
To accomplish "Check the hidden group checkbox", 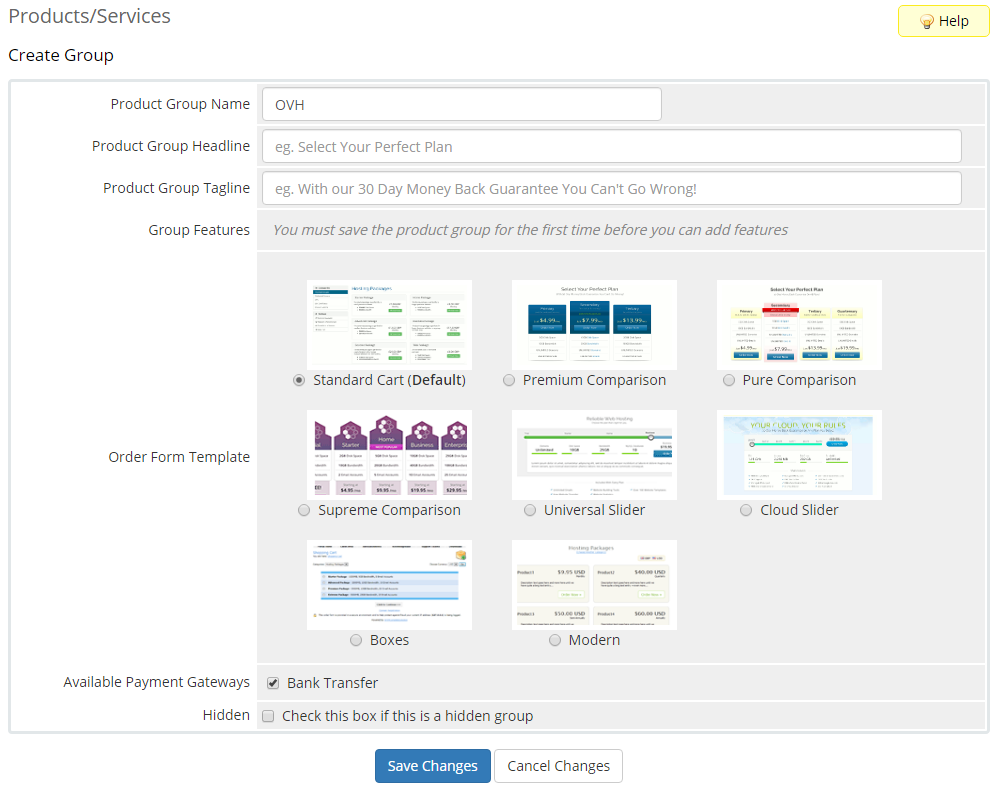I will click(x=268, y=716).
